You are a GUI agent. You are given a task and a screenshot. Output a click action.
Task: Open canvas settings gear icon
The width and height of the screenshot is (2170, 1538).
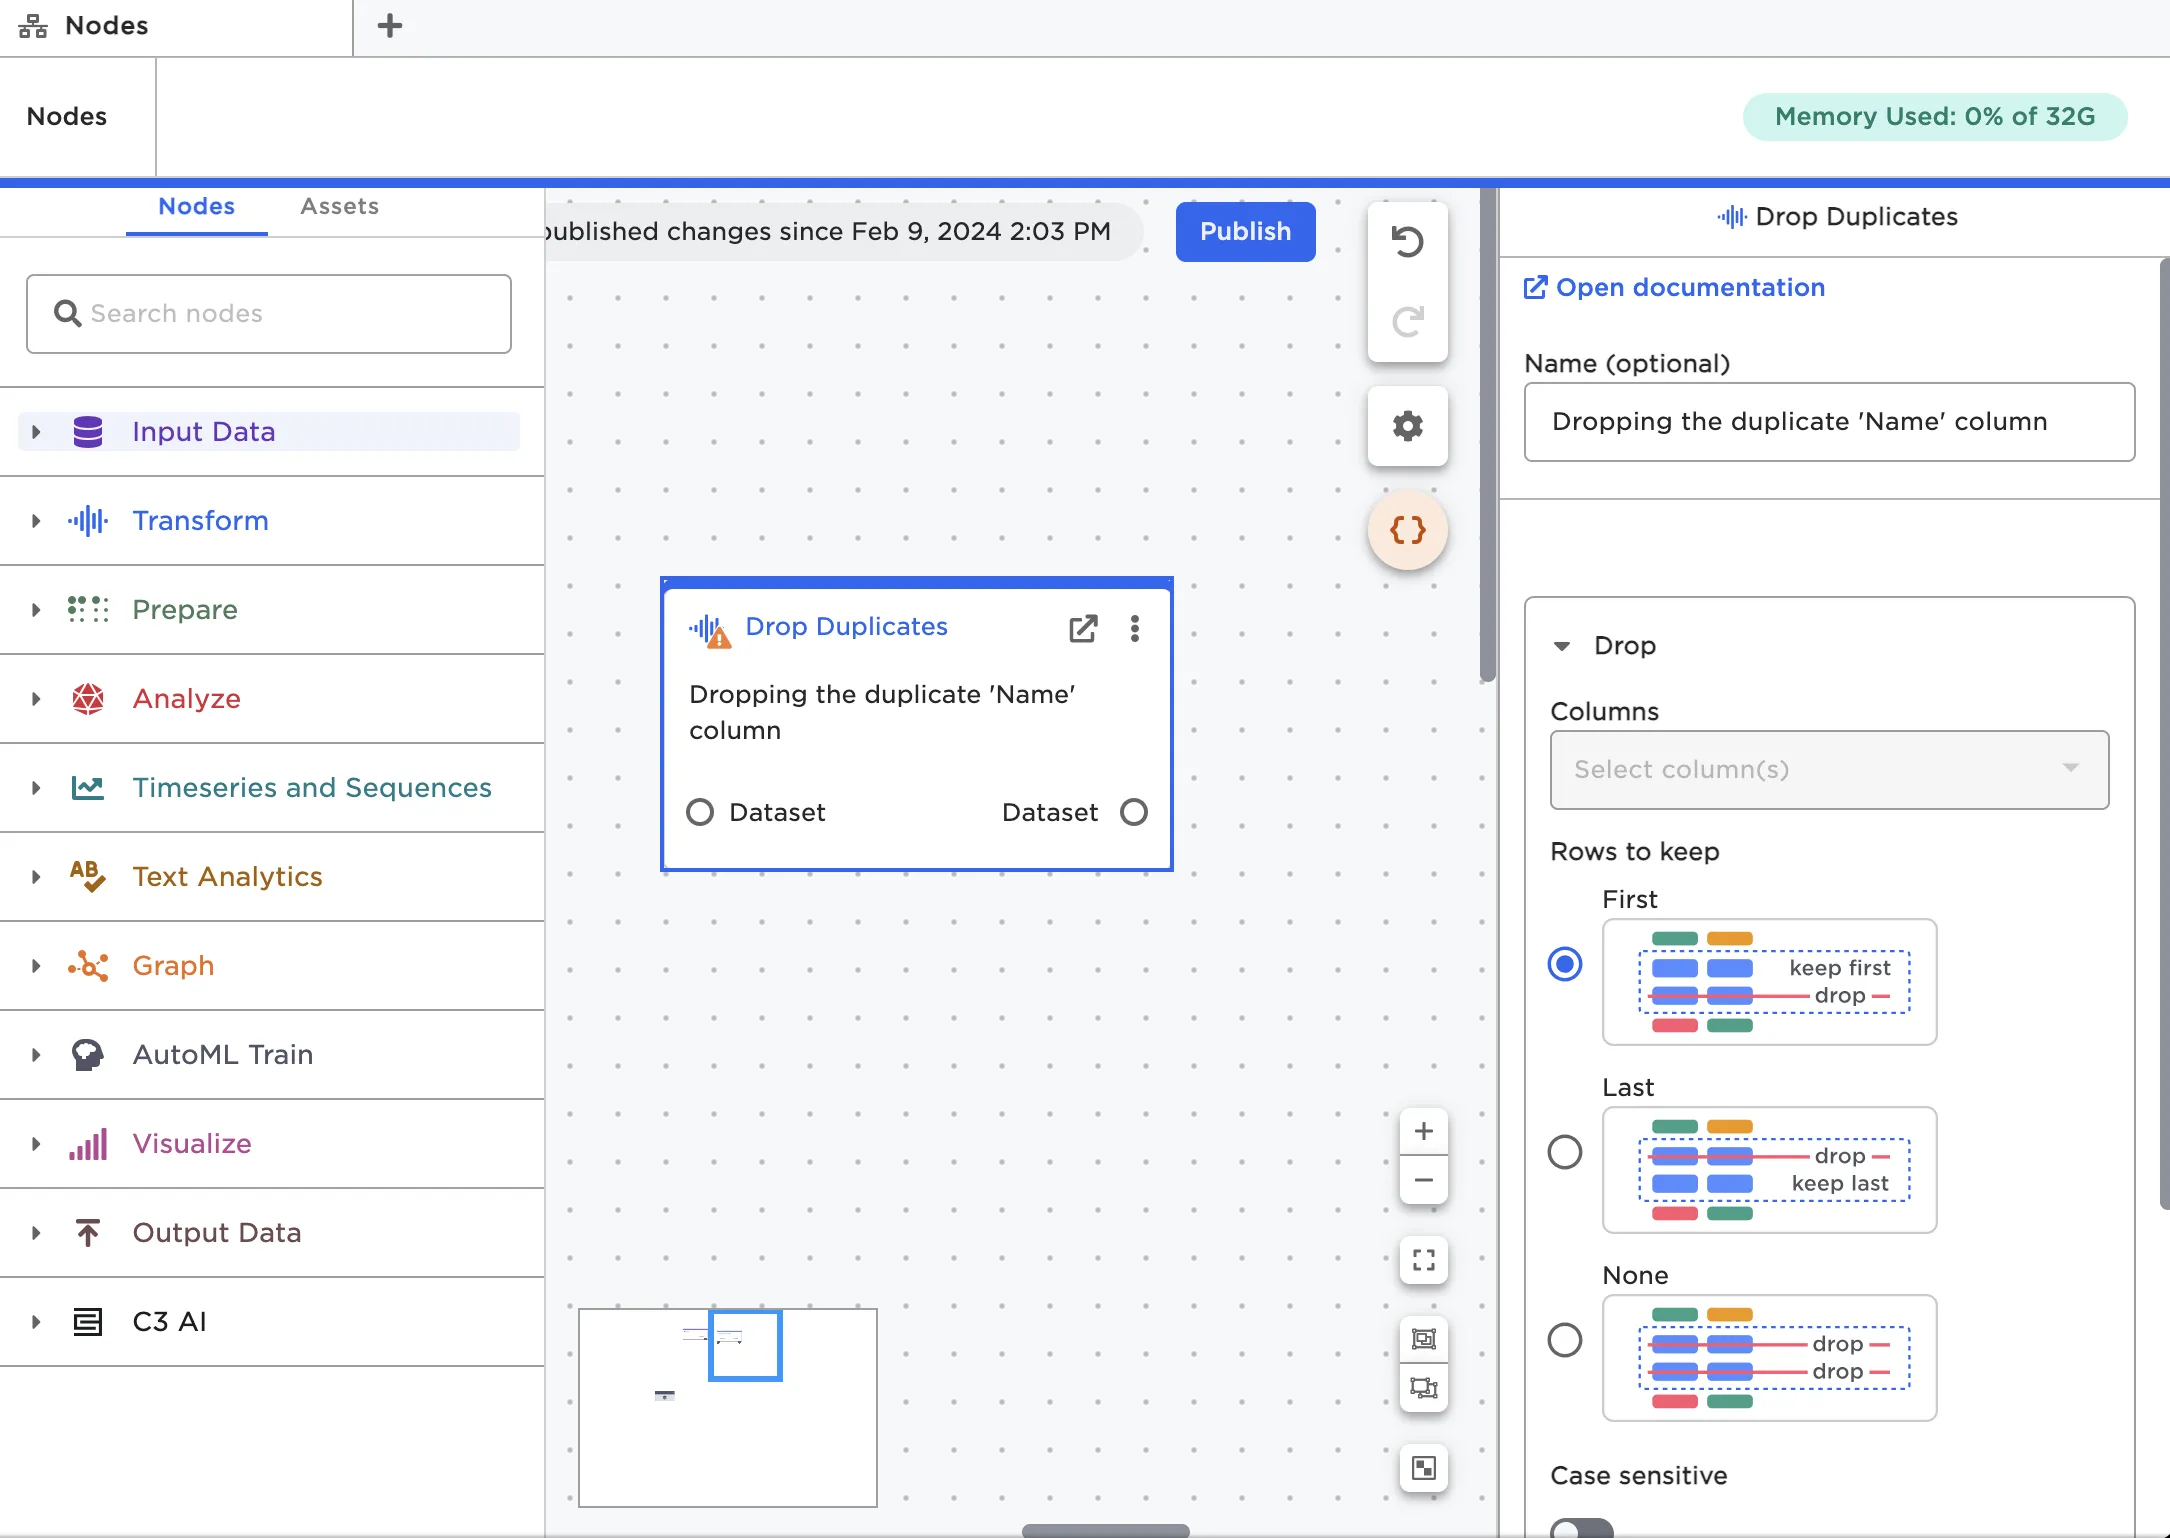point(1407,426)
